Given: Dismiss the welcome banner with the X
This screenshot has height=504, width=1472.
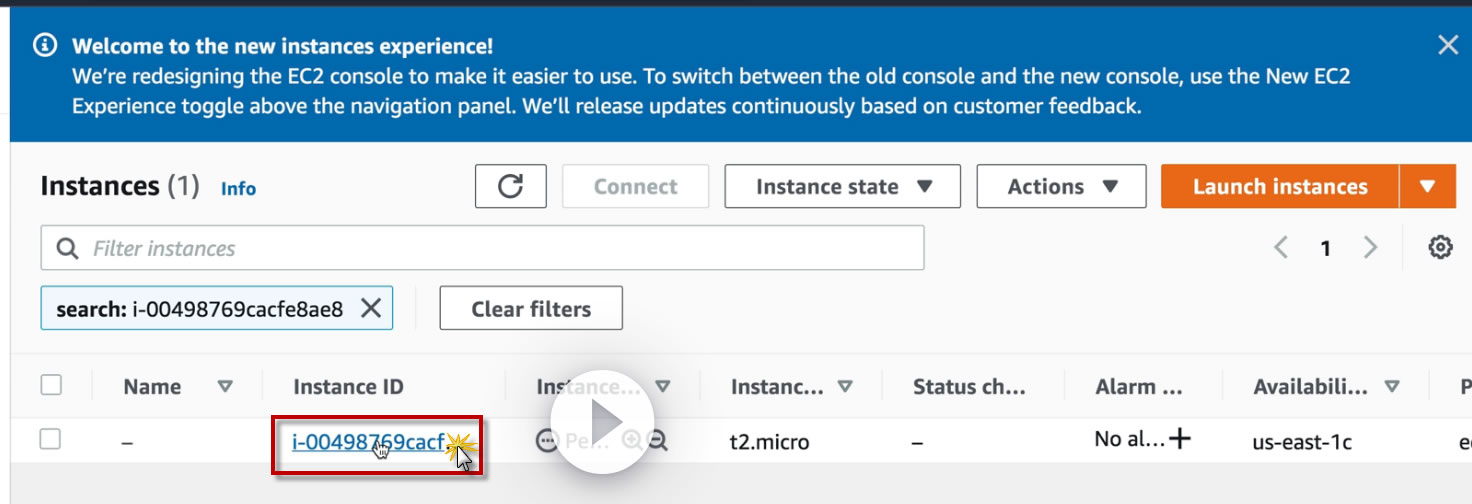Looking at the screenshot, I should point(1447,45).
